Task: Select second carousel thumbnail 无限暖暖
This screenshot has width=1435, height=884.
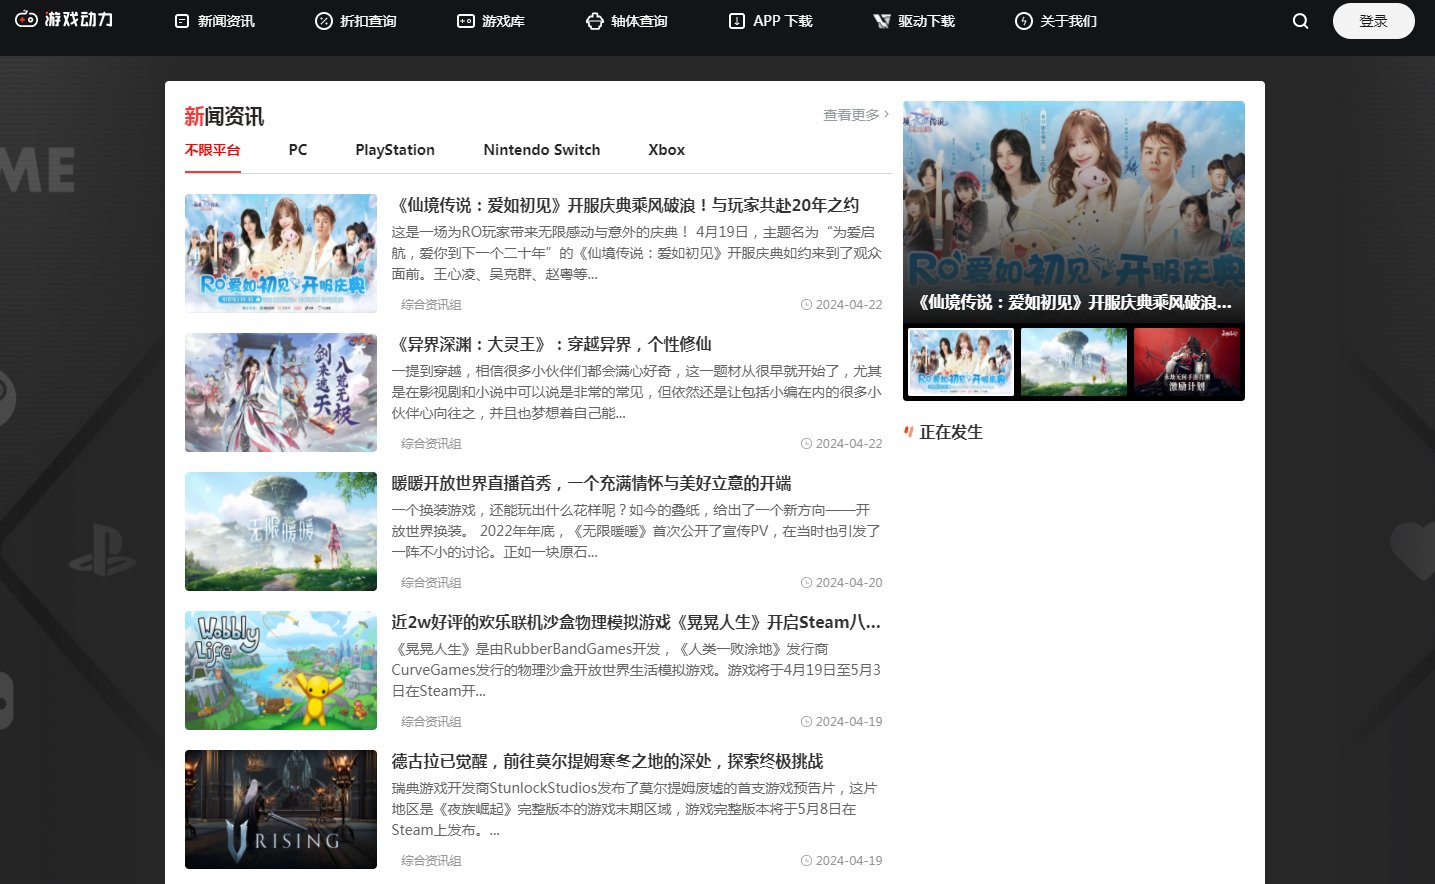Action: 1074,361
